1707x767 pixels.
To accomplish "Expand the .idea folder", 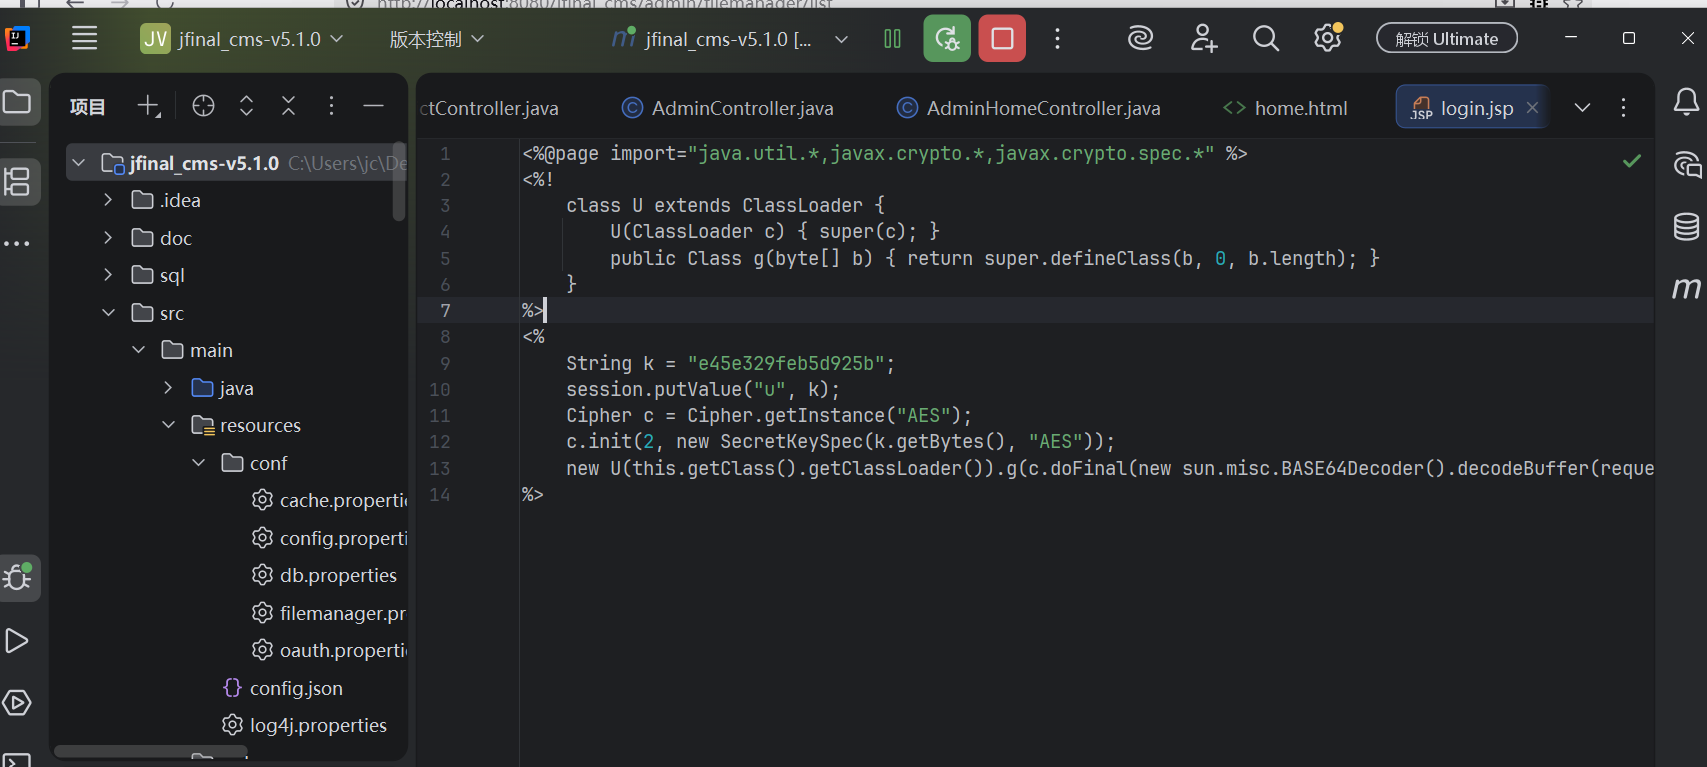I will (108, 200).
